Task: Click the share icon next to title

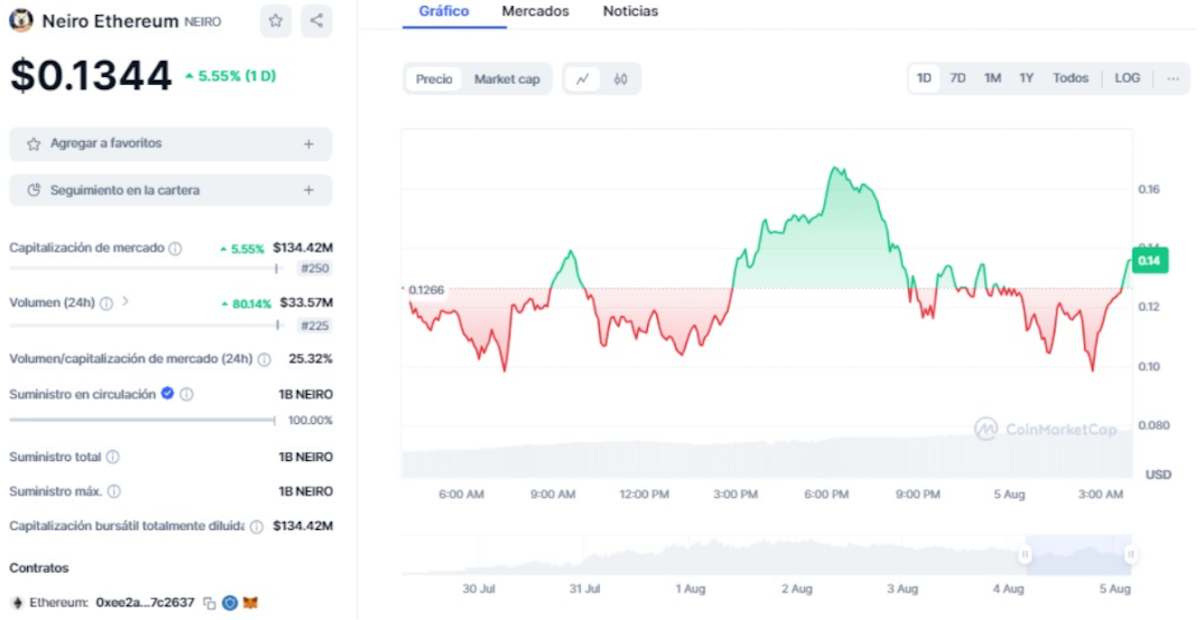Action: [316, 21]
